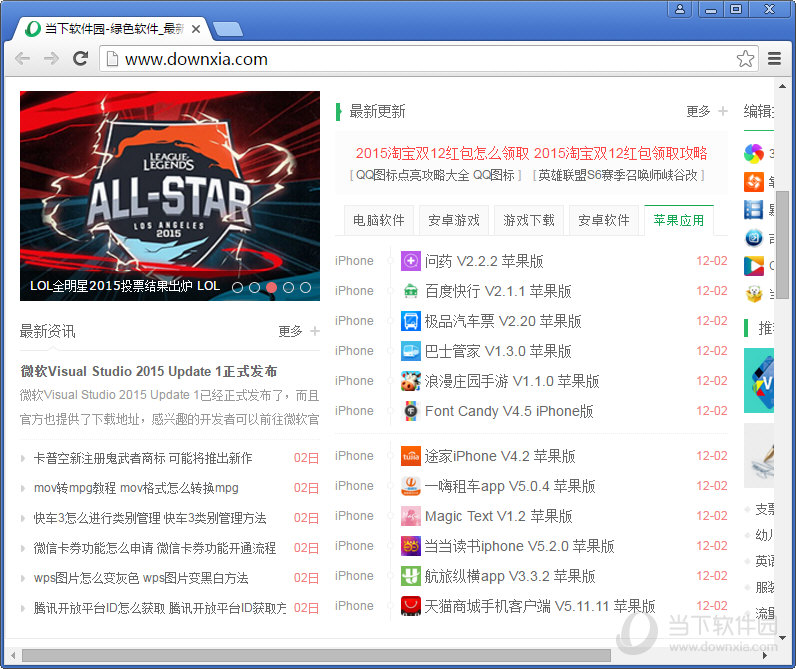Click the horizontal scrollbar thumb

click(x=316, y=655)
